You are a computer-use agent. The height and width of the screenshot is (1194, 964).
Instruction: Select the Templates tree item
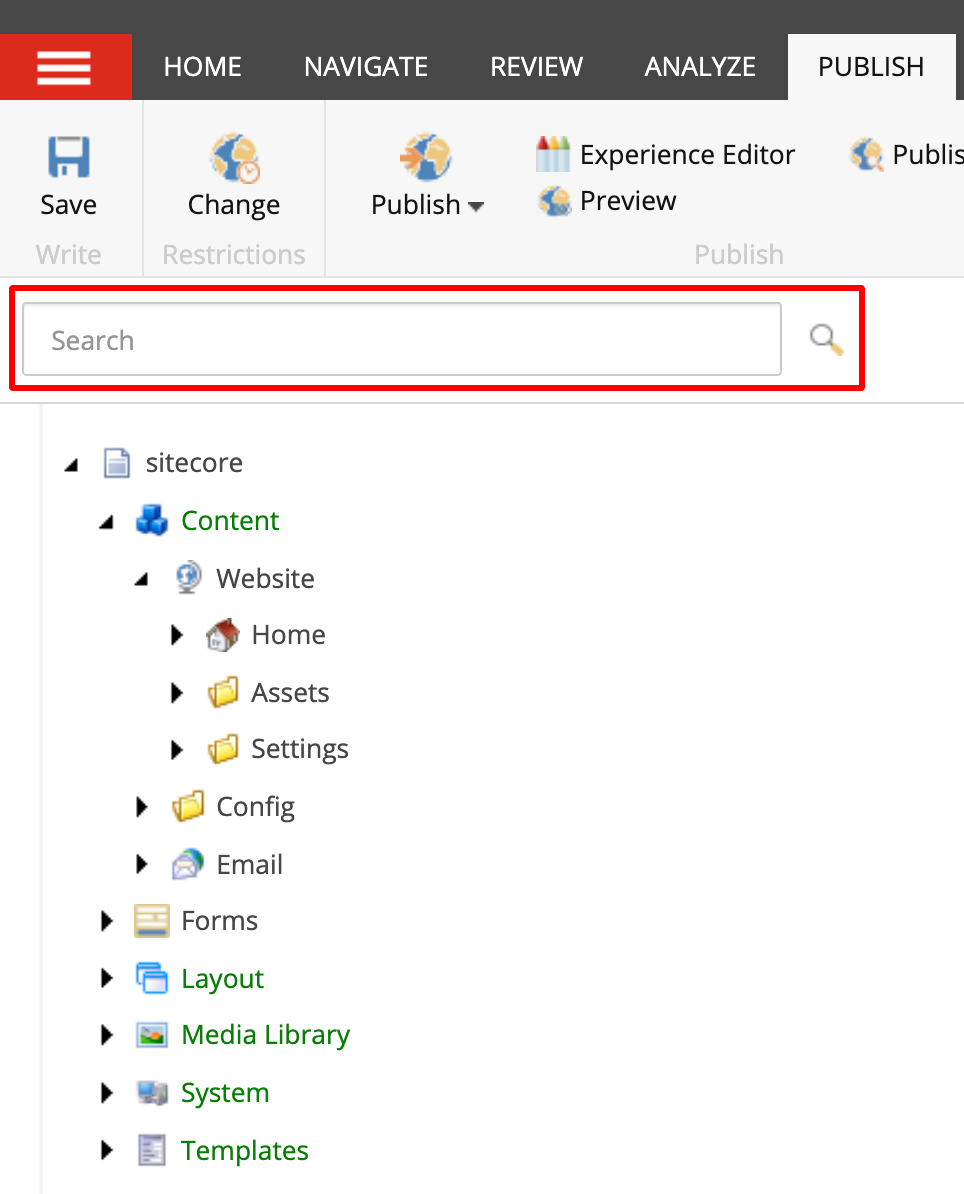coord(244,1151)
